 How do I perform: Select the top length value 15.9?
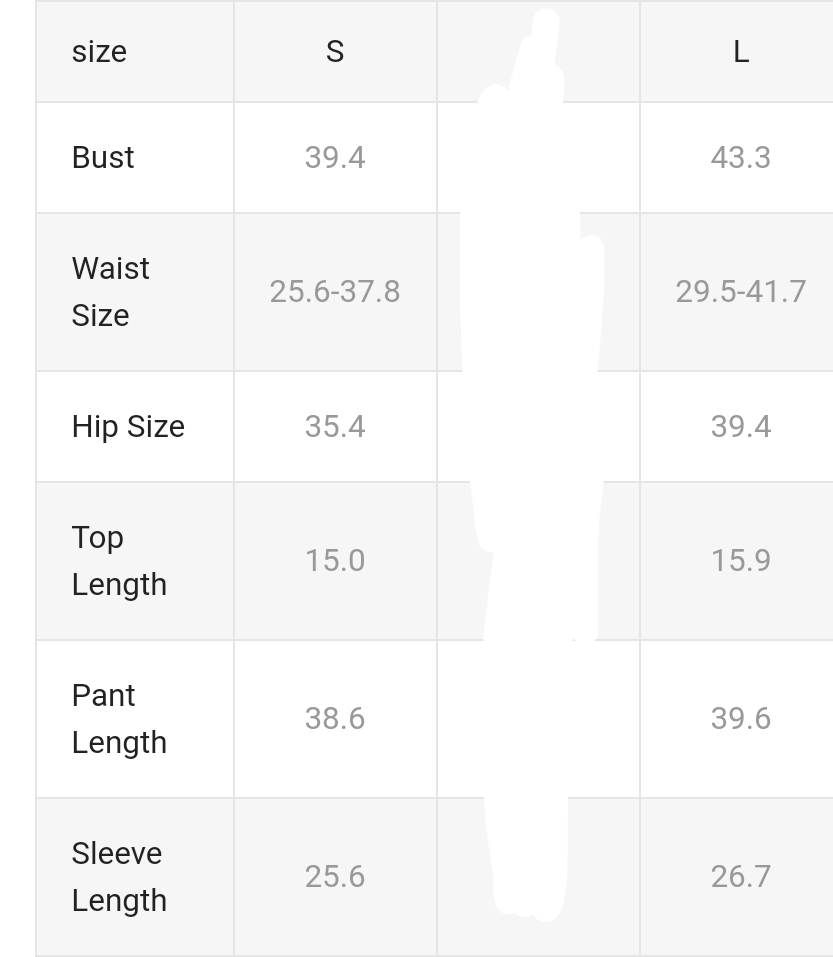pos(740,560)
